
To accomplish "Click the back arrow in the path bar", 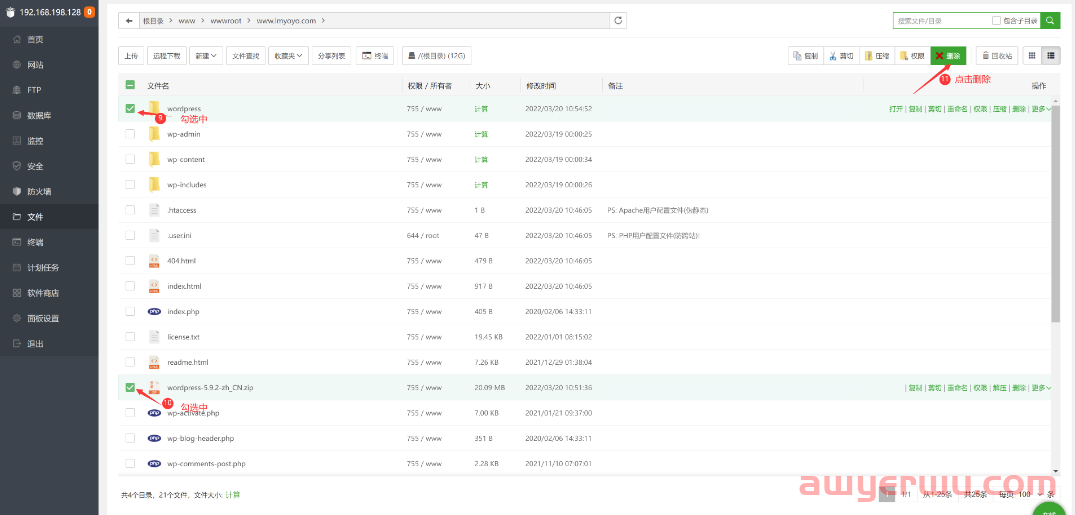I will (128, 21).
